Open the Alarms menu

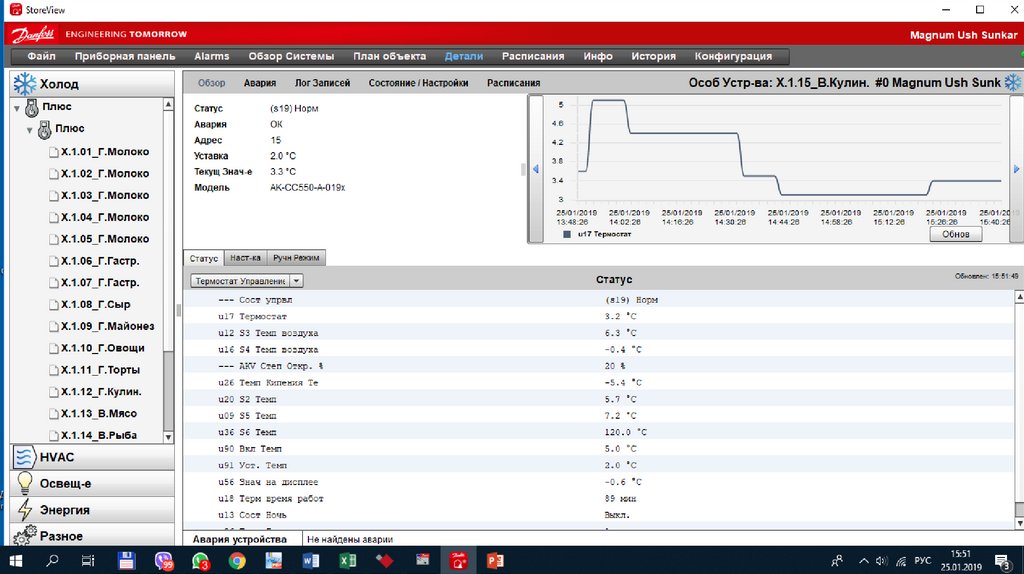tap(211, 57)
